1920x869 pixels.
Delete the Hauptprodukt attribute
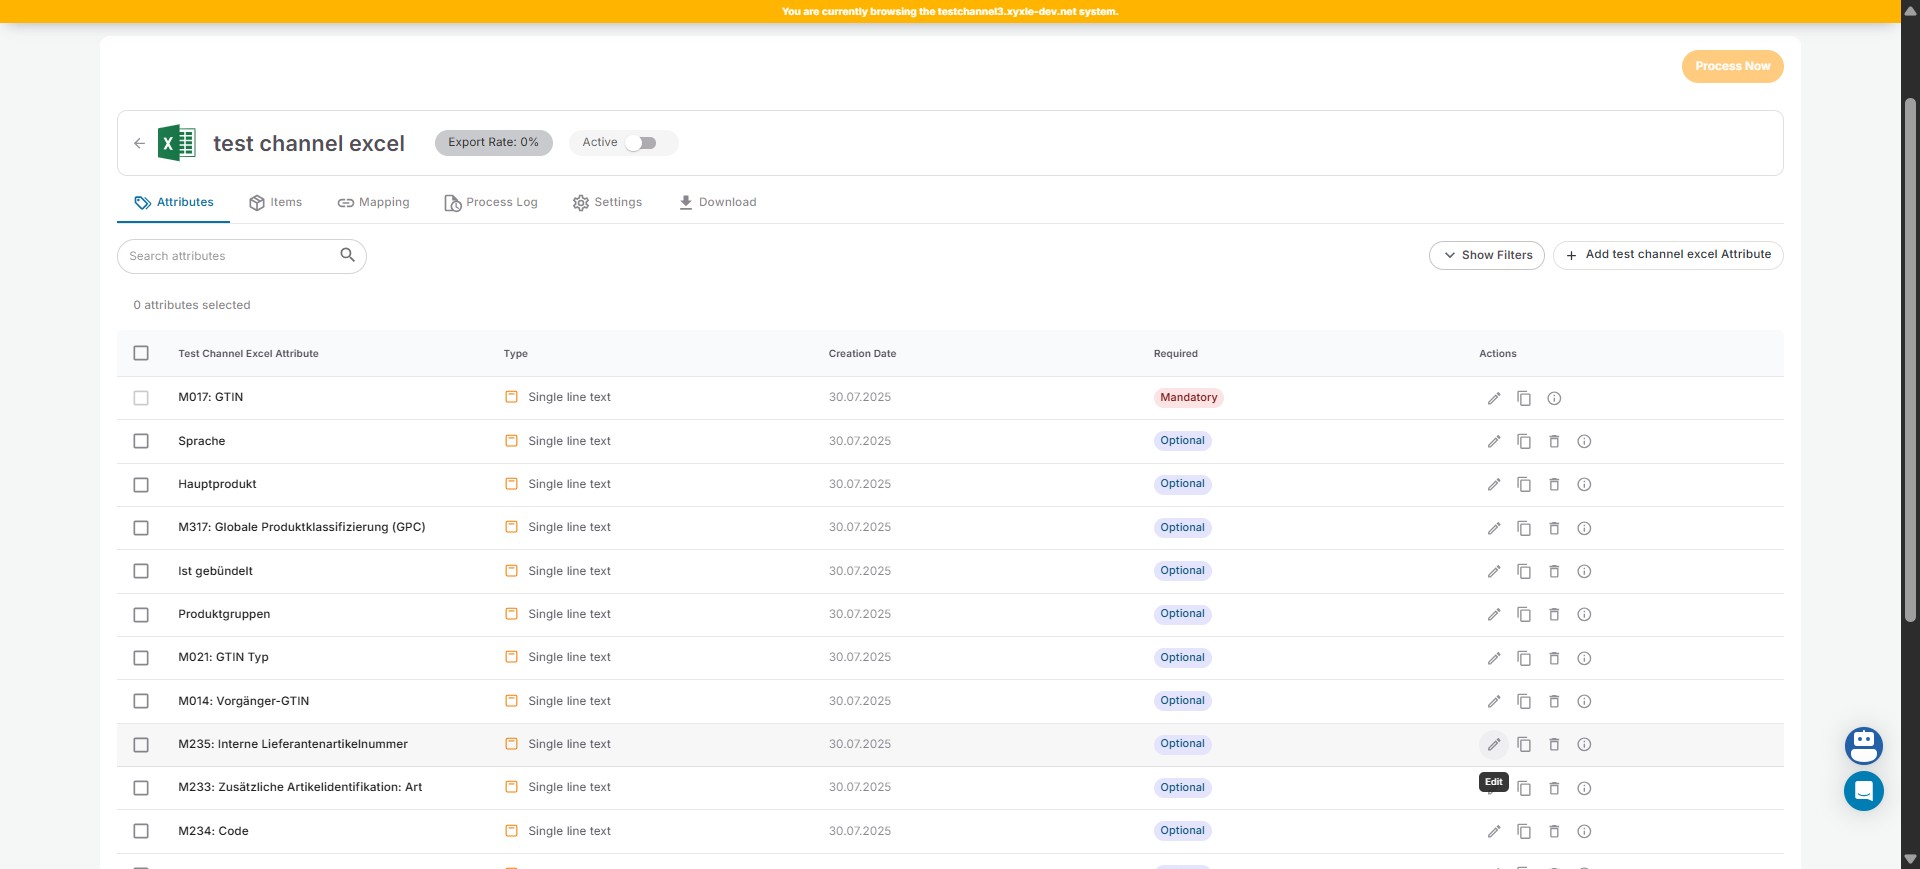pos(1553,485)
